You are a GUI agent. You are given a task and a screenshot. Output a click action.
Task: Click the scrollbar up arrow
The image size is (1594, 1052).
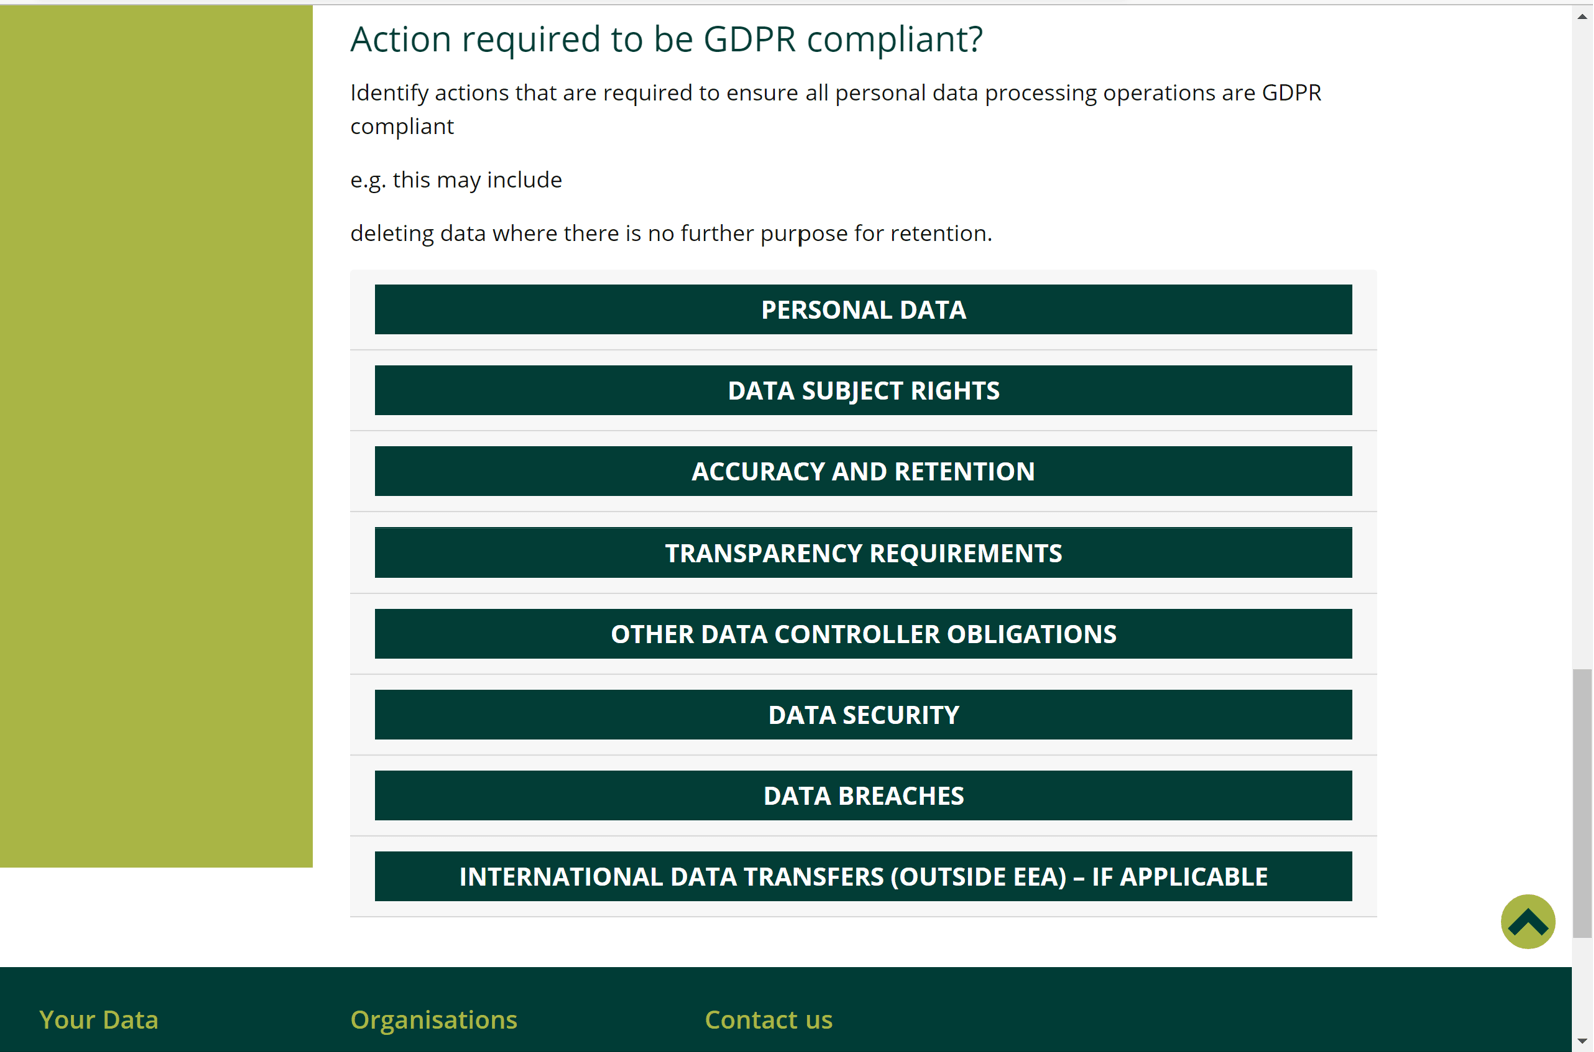click(1582, 16)
